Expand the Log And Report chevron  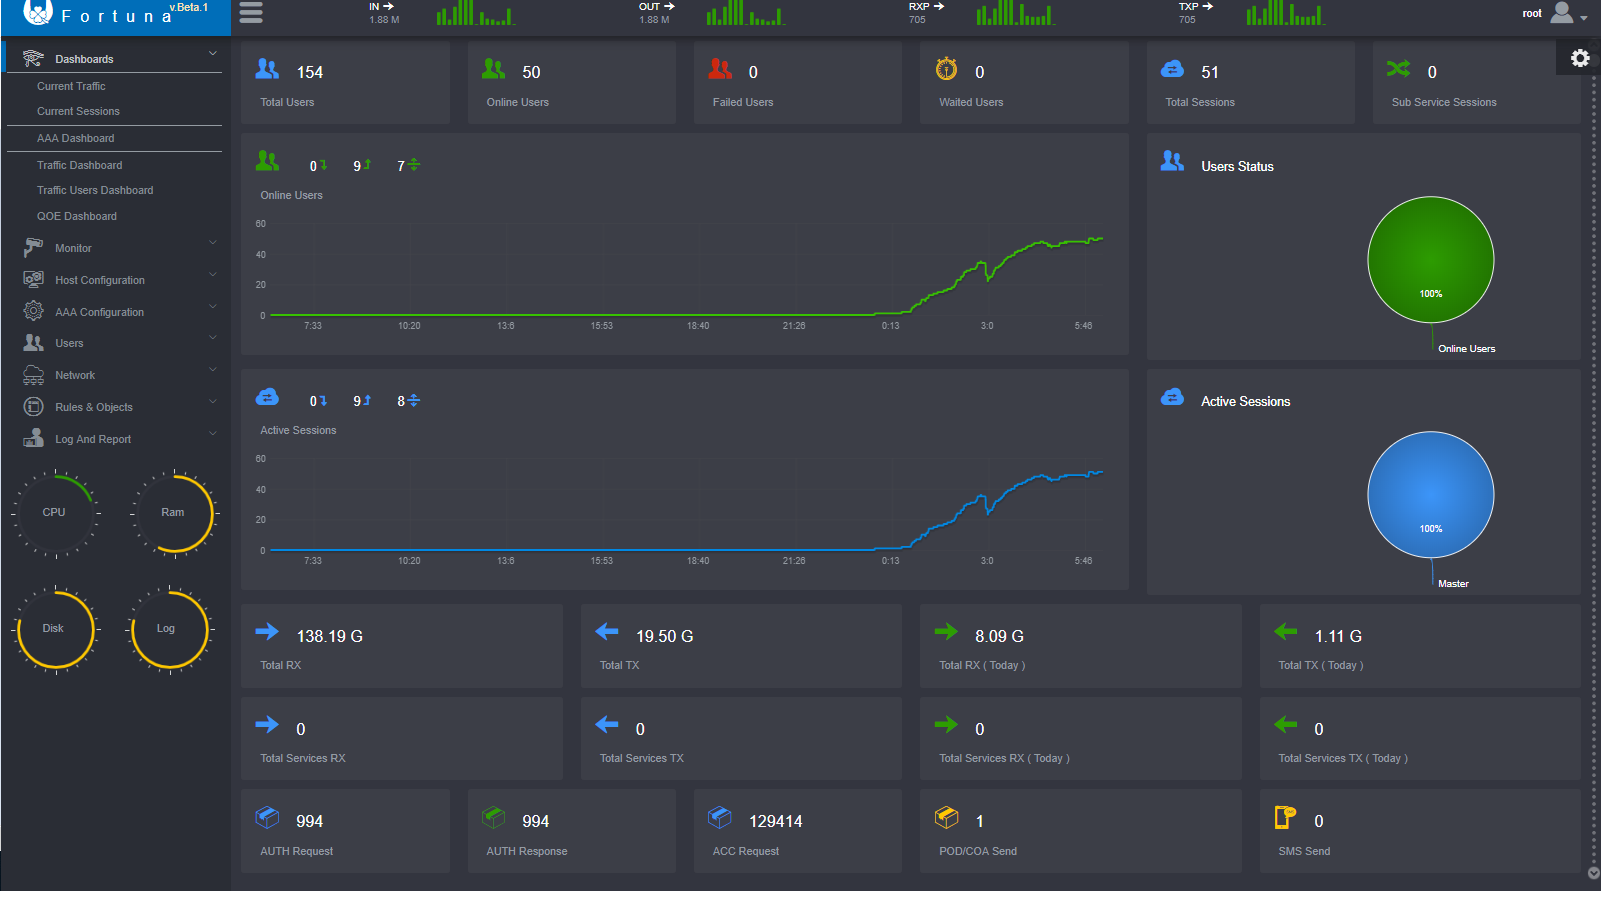point(212,433)
